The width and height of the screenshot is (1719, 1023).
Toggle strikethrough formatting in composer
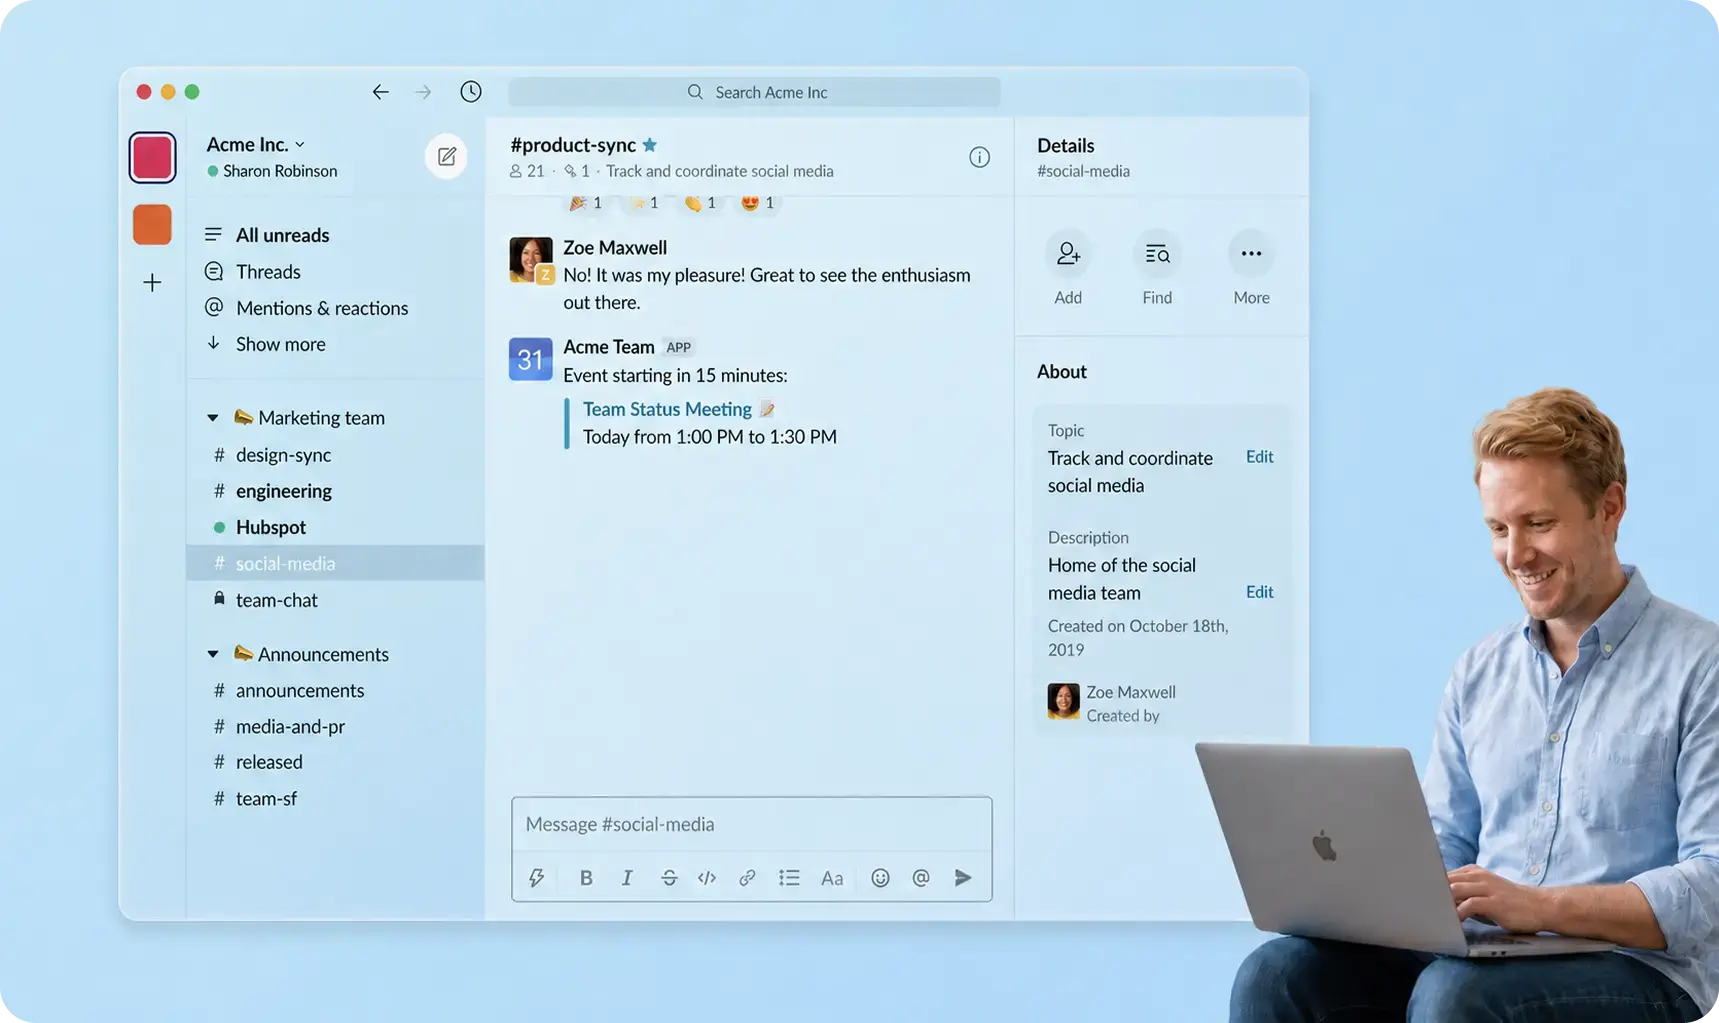point(669,878)
